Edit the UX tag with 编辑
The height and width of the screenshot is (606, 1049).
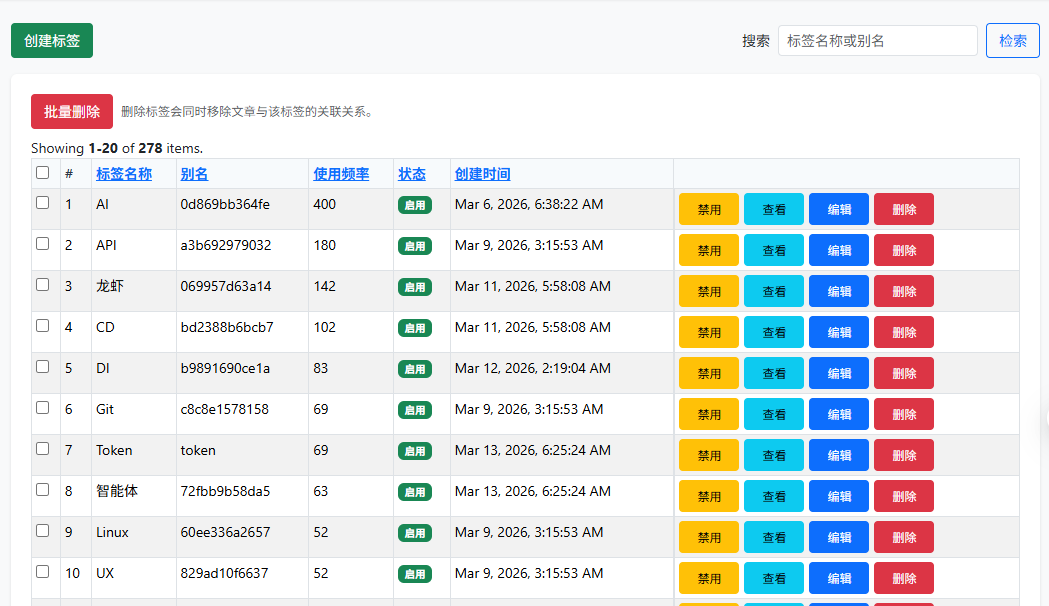839,579
